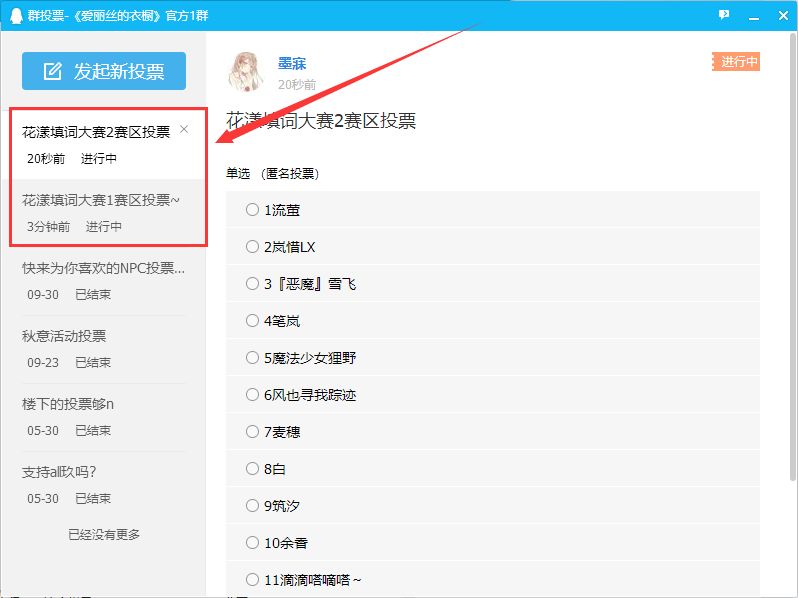The width and height of the screenshot is (798, 598).
Task: Delete the 花漾填词大赛2赛区投票 entry via X
Action: coord(184,130)
